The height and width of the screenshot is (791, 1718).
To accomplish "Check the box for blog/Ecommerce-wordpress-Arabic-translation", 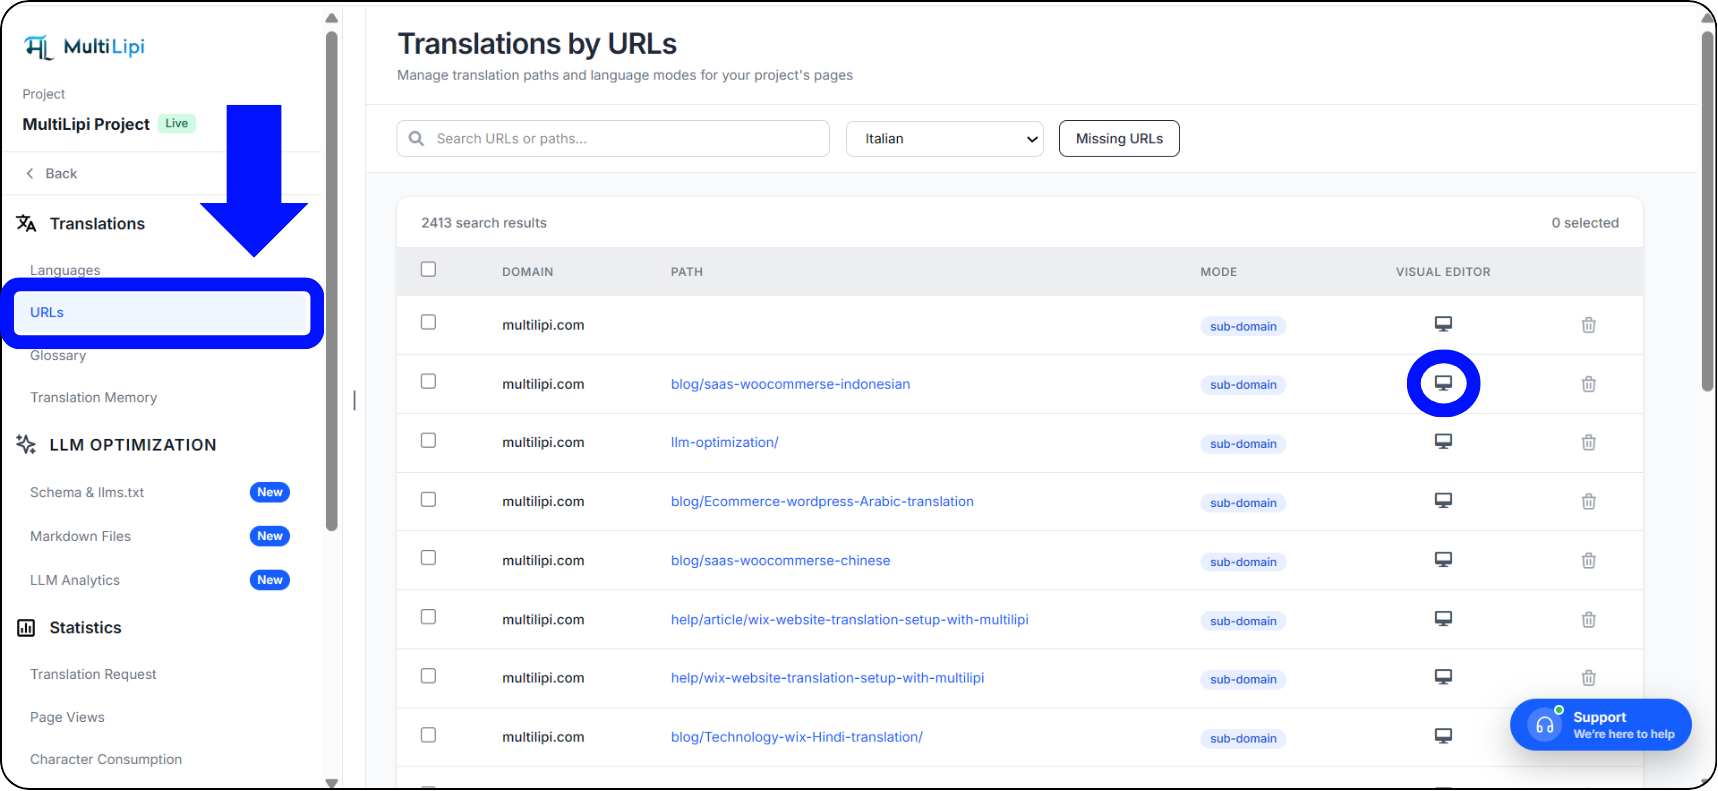I will coord(428,499).
